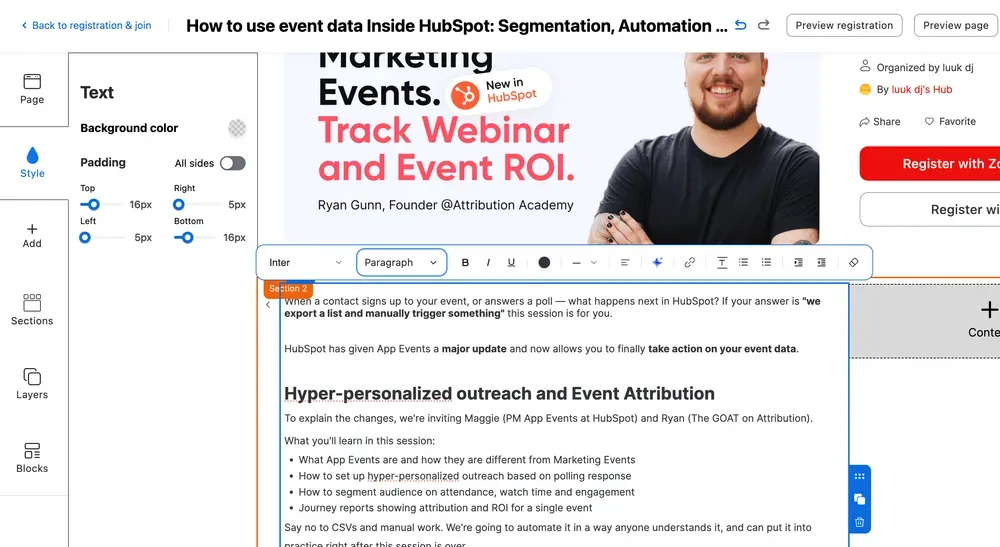Mark event as Favorite
Screen dimensions: 1000x547
[950, 122]
